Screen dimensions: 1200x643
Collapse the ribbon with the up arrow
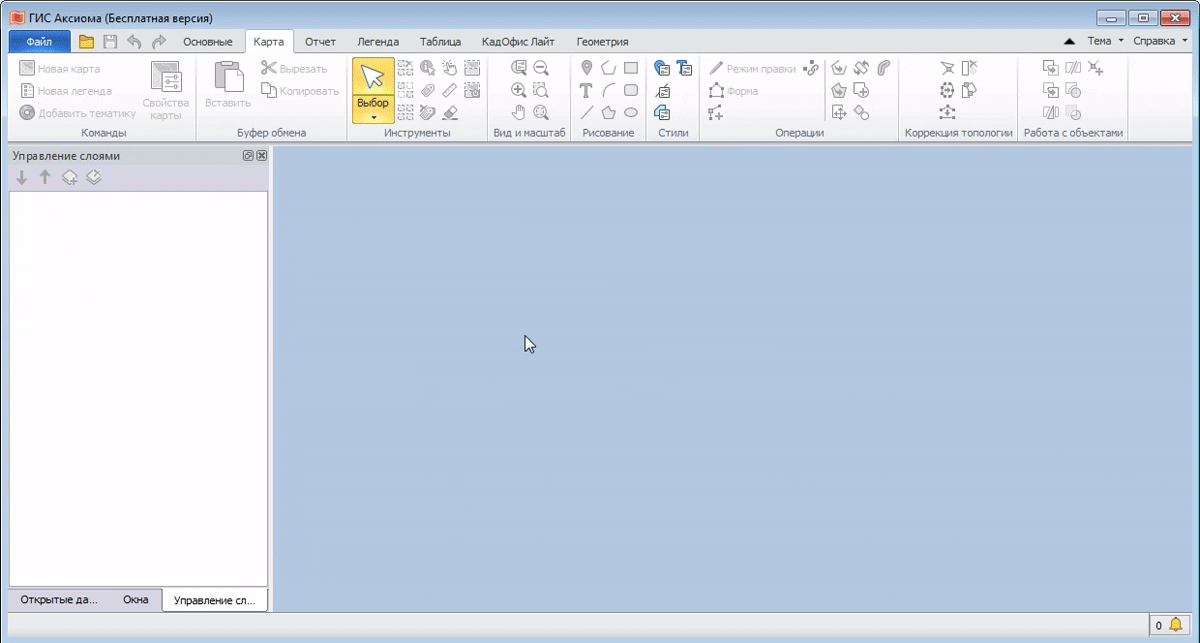(1069, 42)
